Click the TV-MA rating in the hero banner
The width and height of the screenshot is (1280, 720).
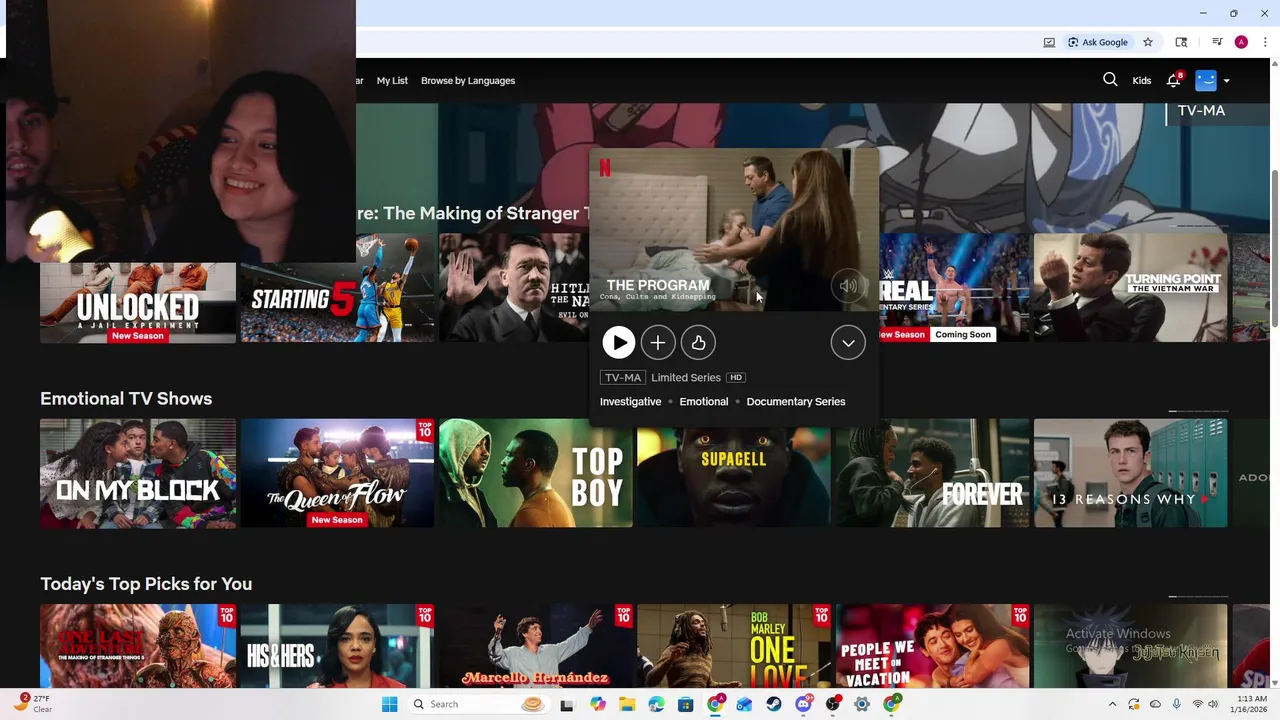tap(1201, 111)
